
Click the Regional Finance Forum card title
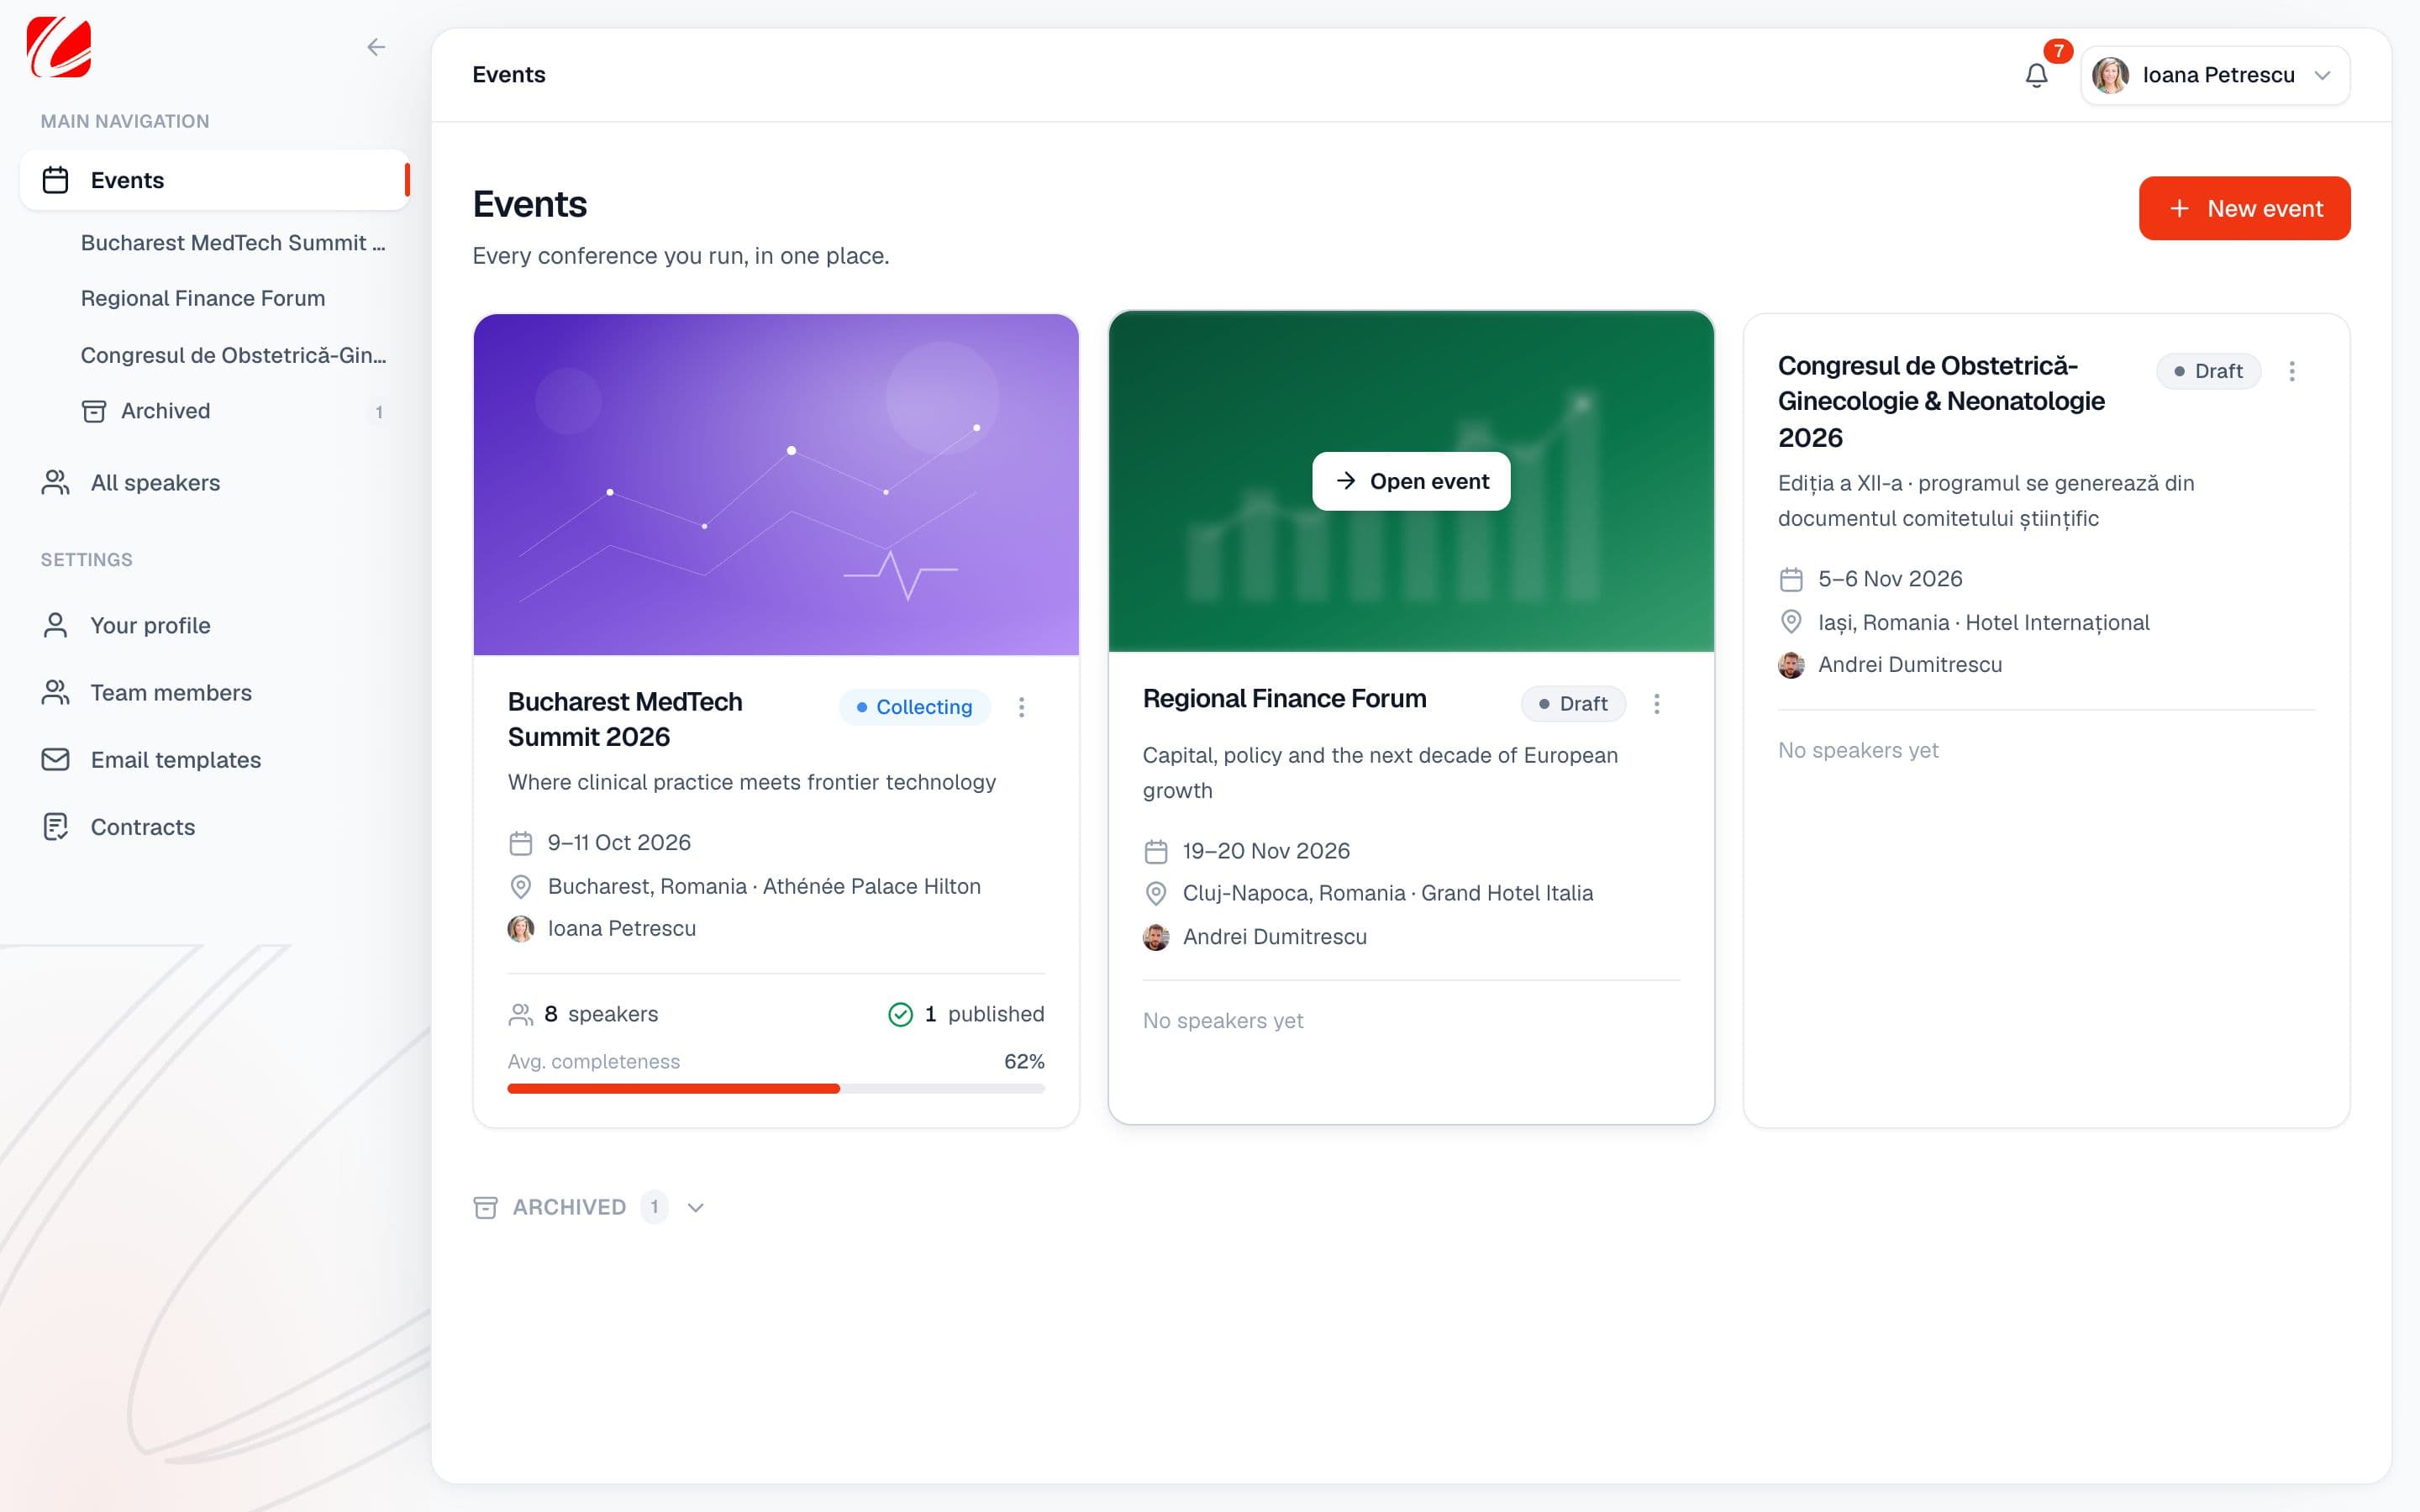1284,699
